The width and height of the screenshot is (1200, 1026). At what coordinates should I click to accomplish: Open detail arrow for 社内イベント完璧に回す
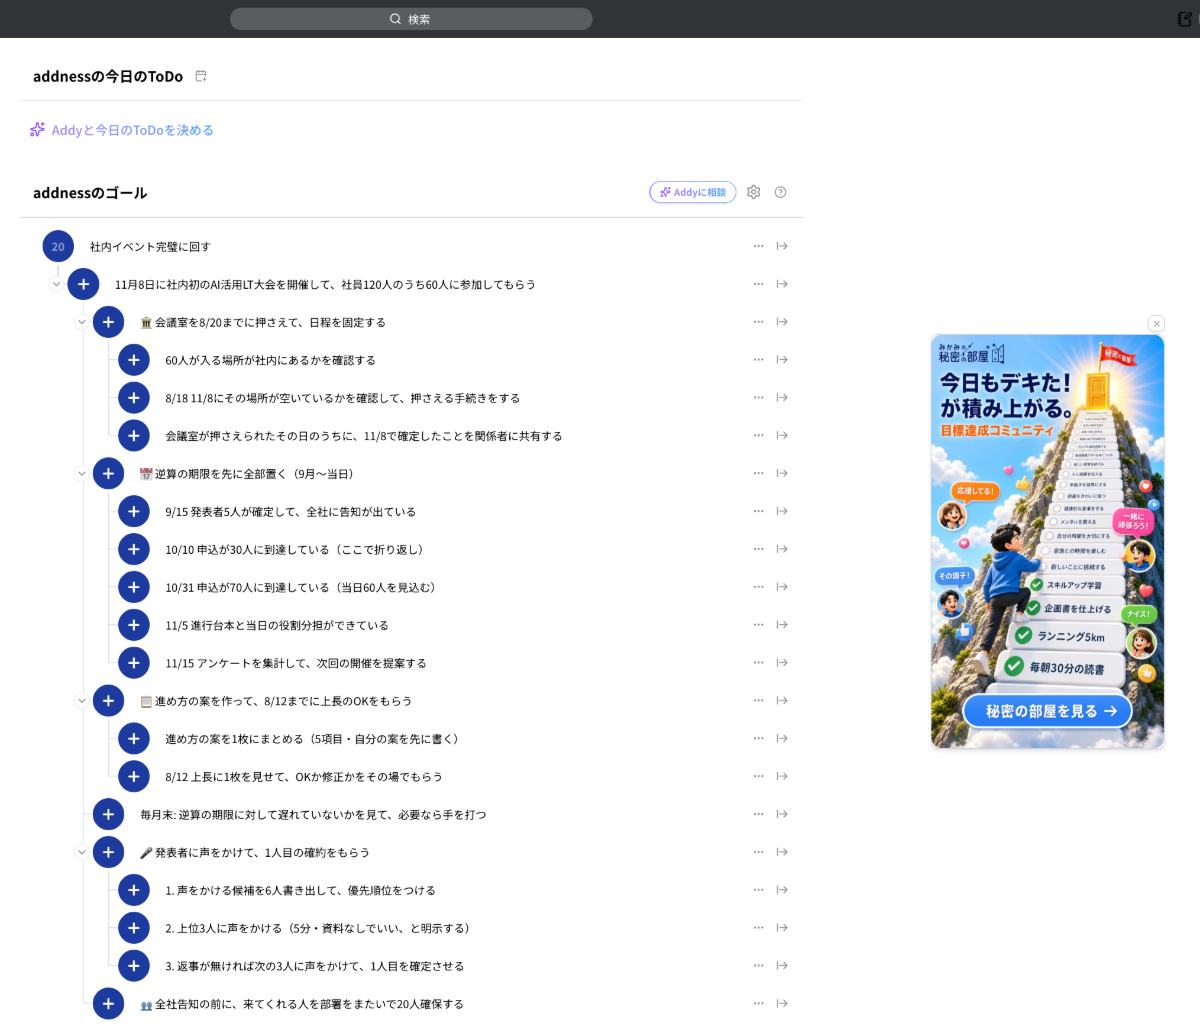tap(782, 246)
